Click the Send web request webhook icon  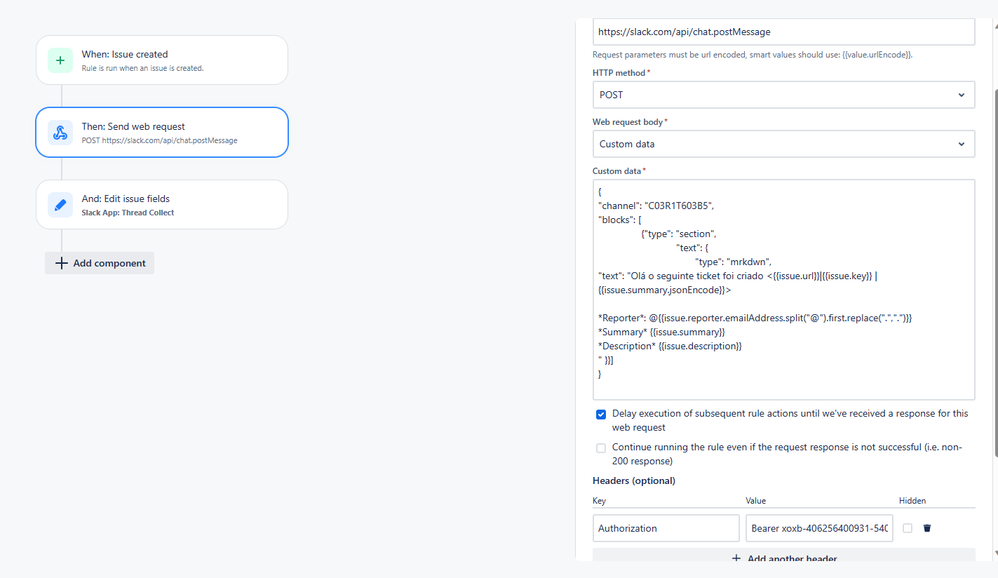pos(60,133)
